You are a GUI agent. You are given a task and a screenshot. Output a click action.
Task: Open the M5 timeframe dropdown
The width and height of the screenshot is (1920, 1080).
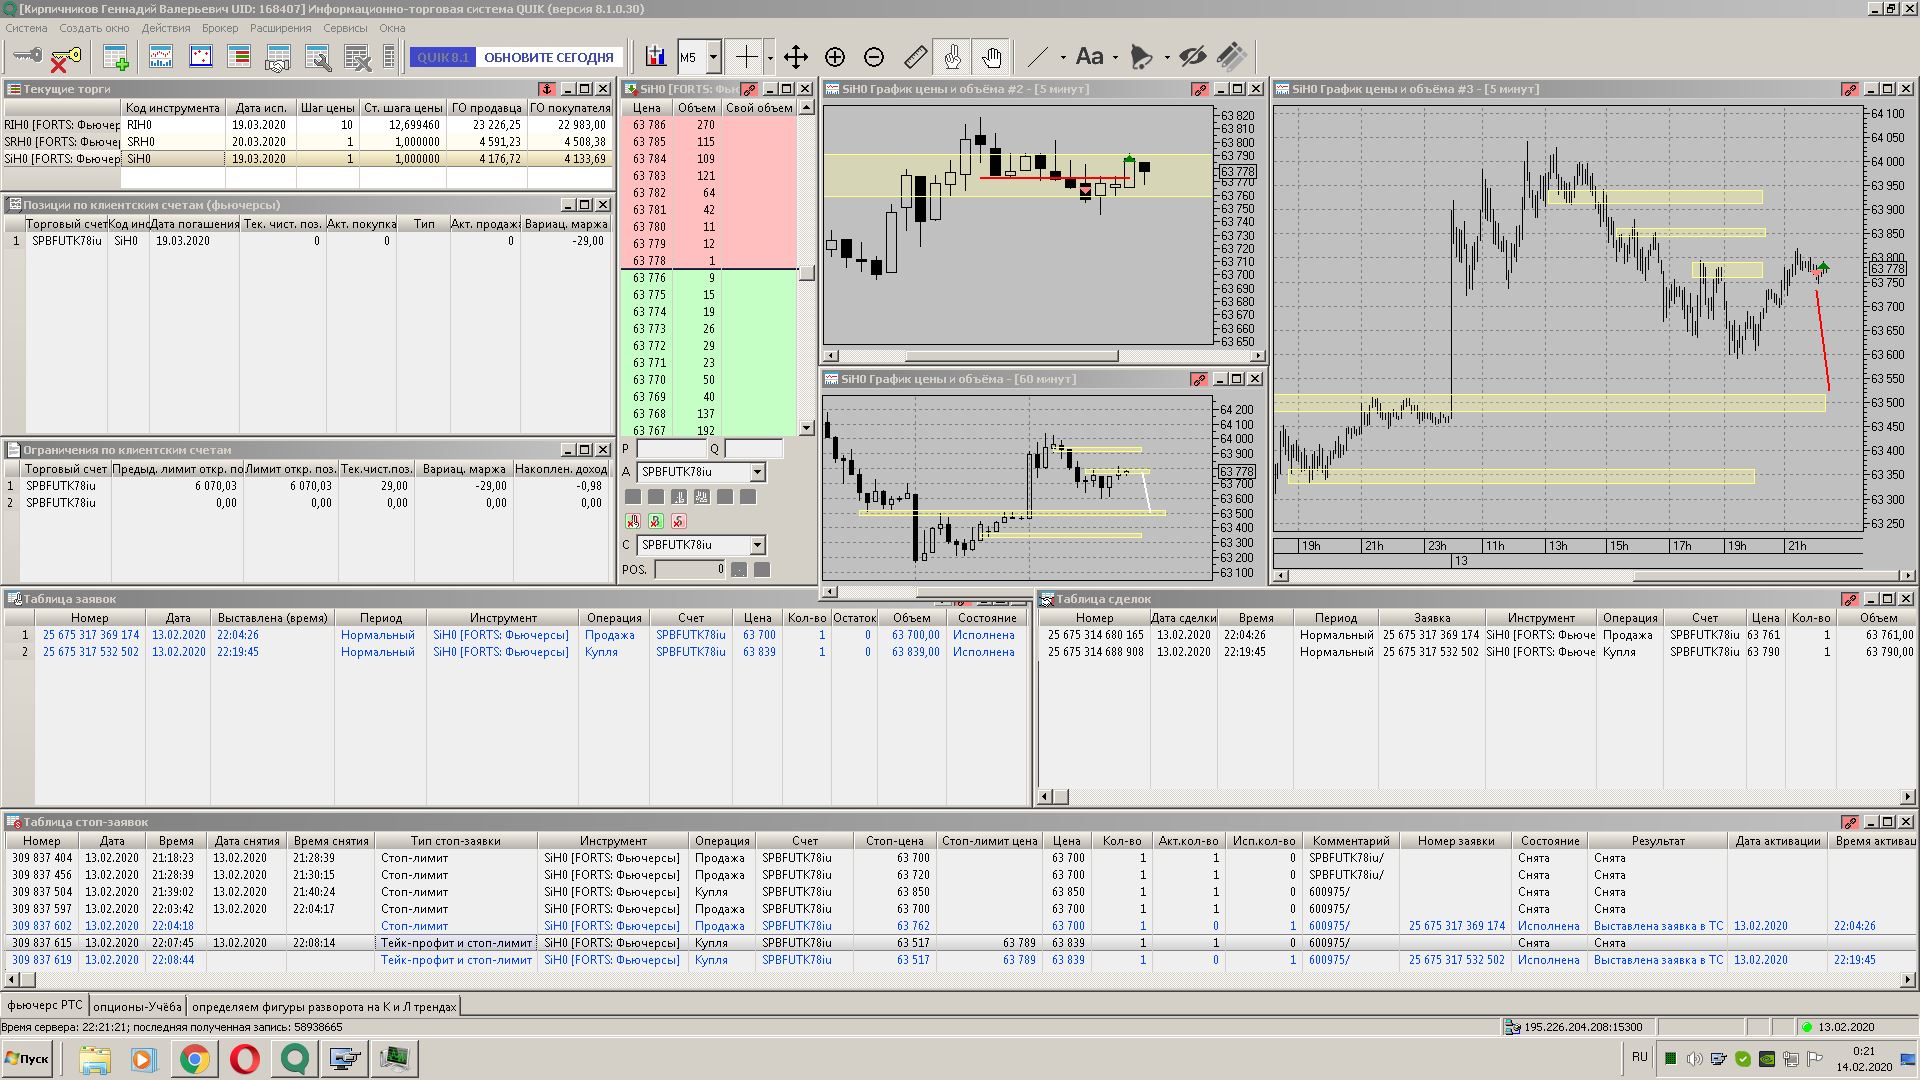pos(713,57)
